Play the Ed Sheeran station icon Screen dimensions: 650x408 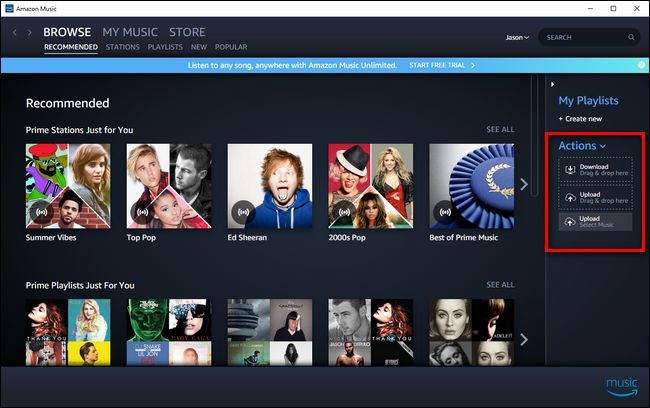point(243,212)
